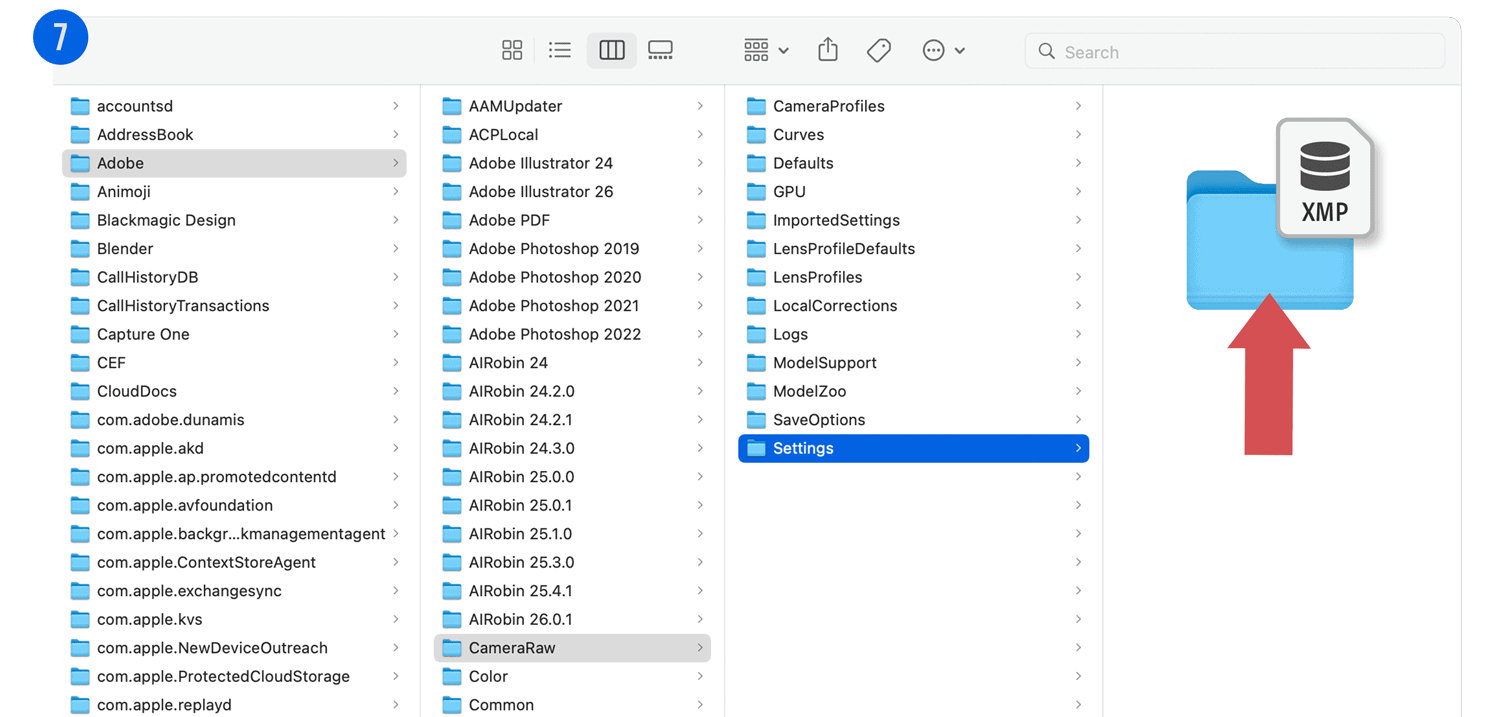Select the LensProfileDefaults folder
The image size is (1500, 717).
click(913, 248)
